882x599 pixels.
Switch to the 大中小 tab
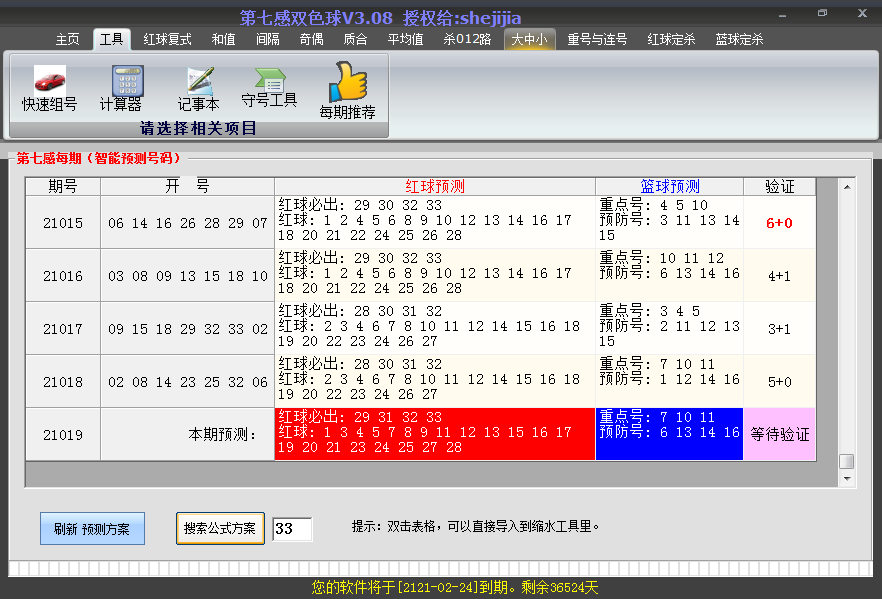[529, 39]
